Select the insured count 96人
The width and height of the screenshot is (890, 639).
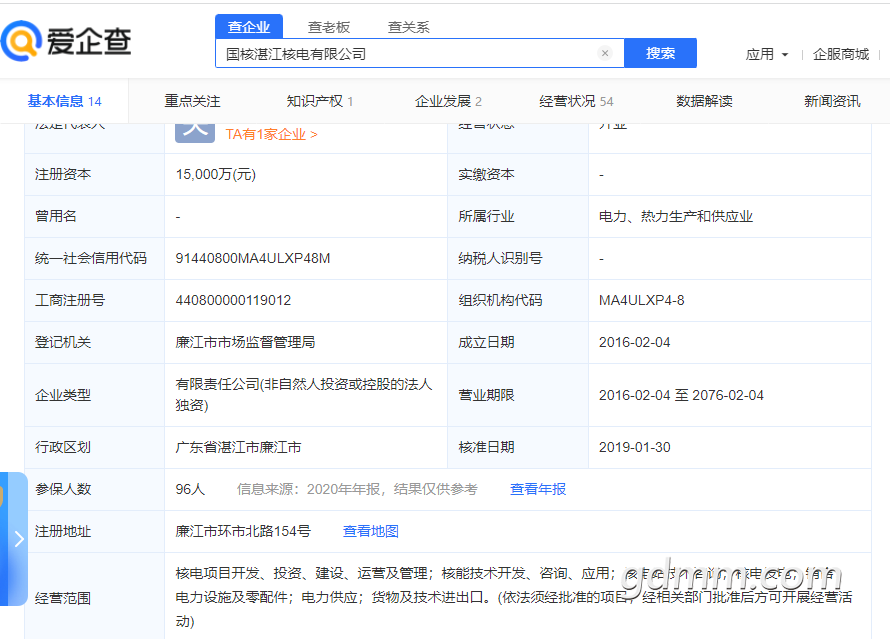coord(190,489)
